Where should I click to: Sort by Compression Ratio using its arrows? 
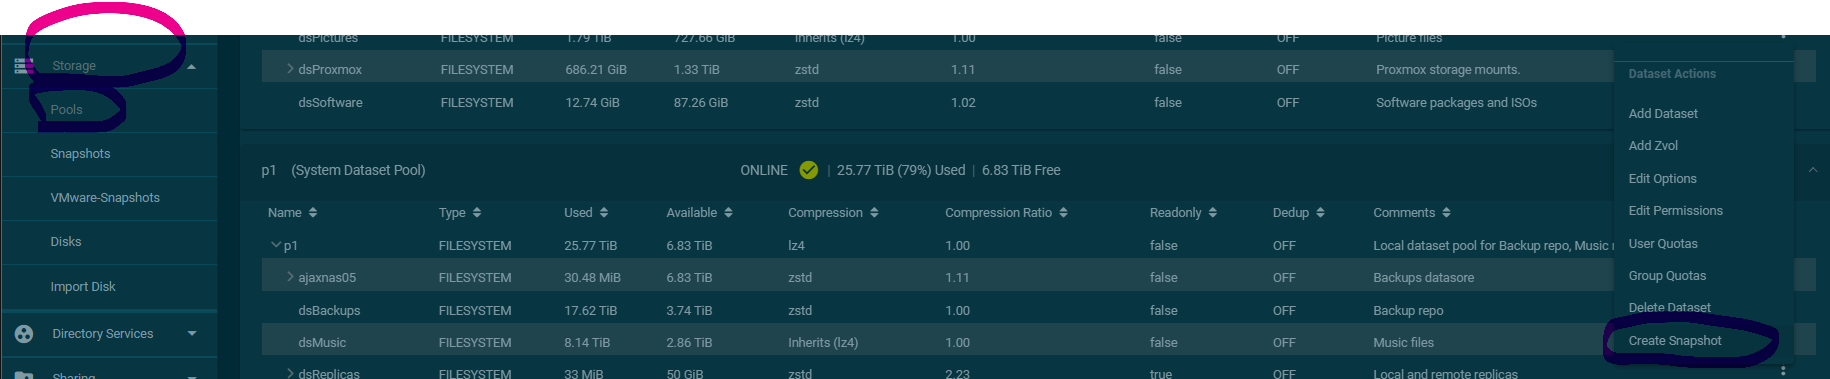click(1063, 213)
